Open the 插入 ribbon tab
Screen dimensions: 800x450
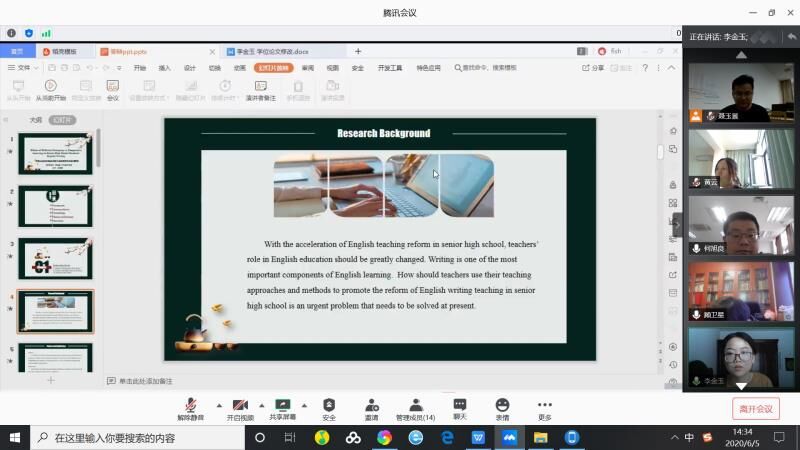tap(164, 68)
